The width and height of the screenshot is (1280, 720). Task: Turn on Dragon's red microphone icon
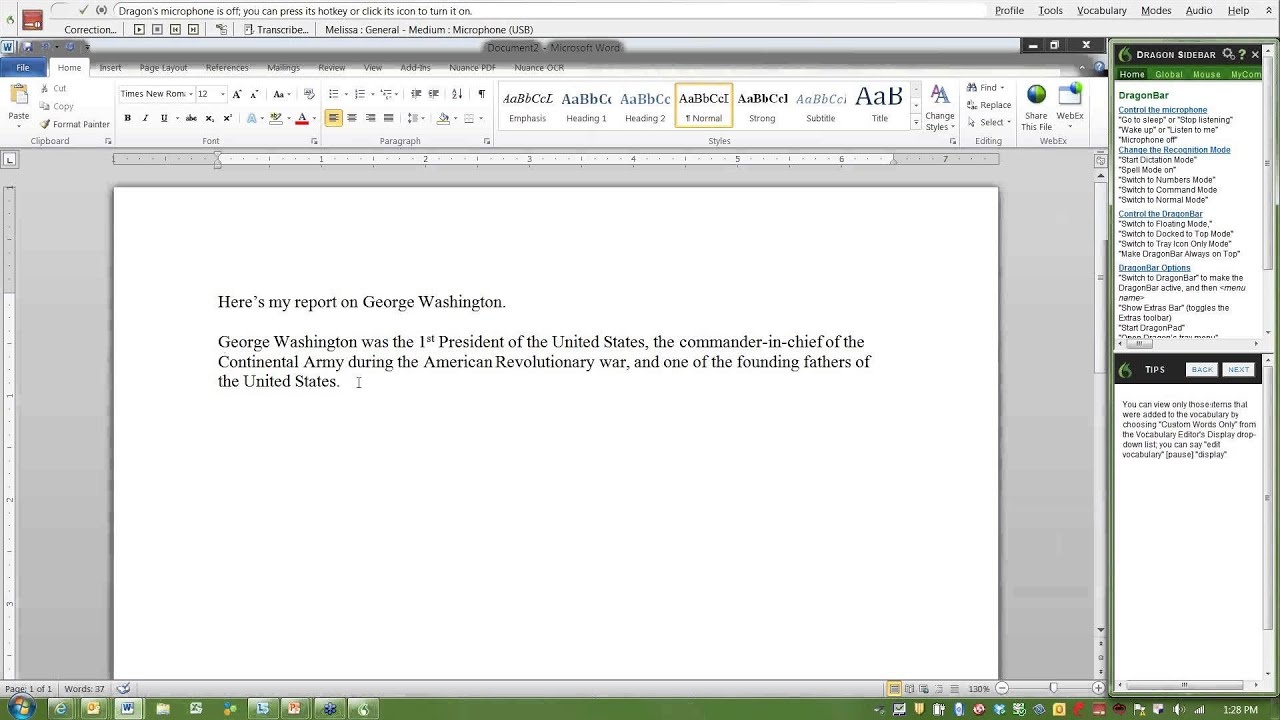[32, 19]
